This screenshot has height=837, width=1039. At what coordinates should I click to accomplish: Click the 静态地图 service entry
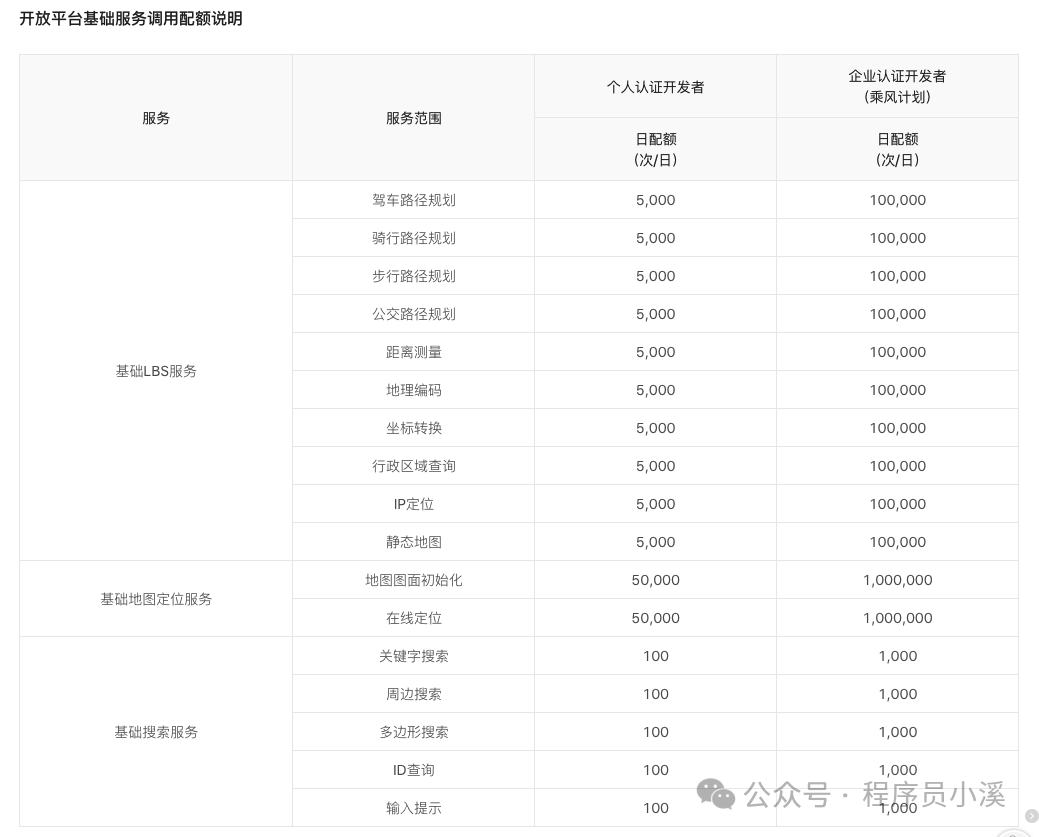coord(412,541)
